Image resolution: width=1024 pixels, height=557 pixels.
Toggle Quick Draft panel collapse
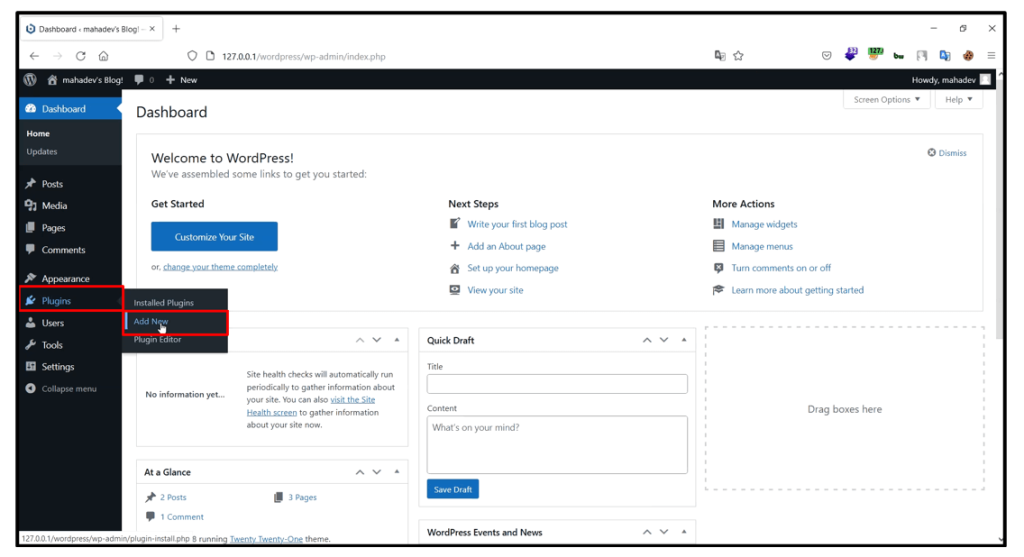[x=684, y=340]
